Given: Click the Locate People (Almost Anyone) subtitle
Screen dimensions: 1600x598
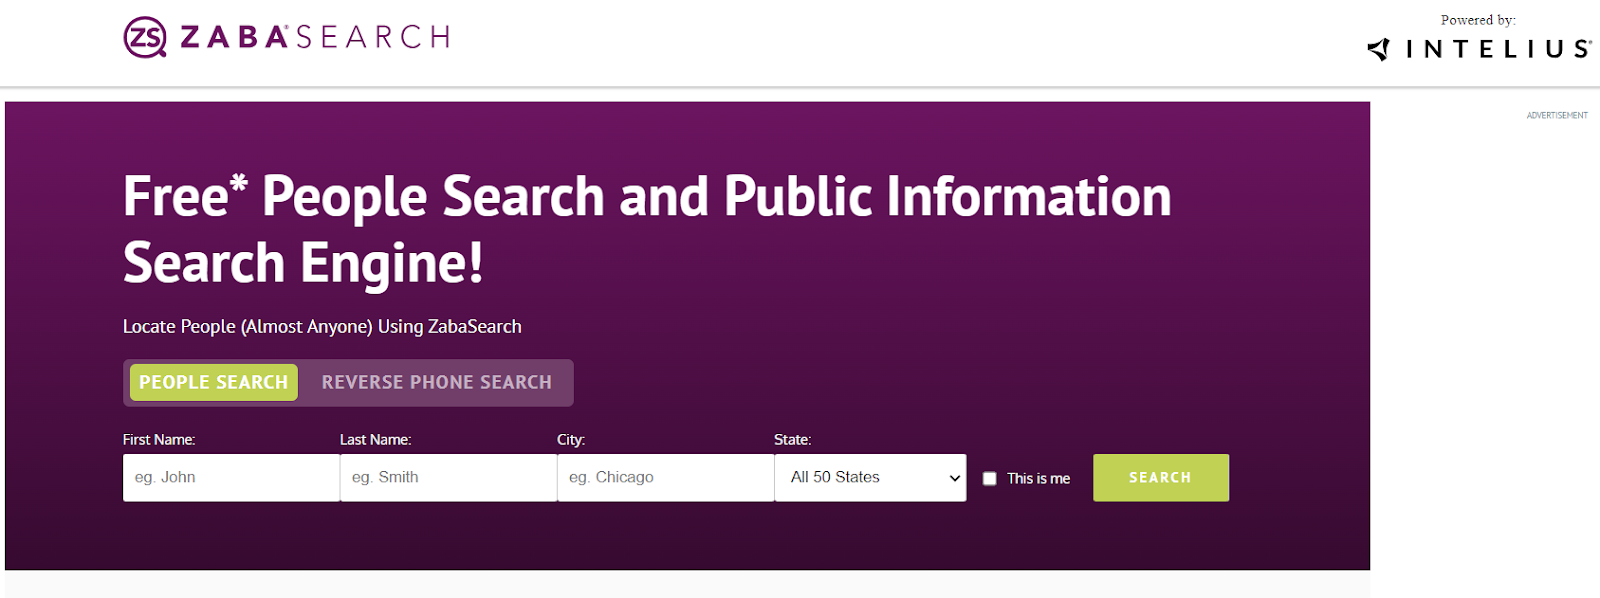Looking at the screenshot, I should point(322,326).
